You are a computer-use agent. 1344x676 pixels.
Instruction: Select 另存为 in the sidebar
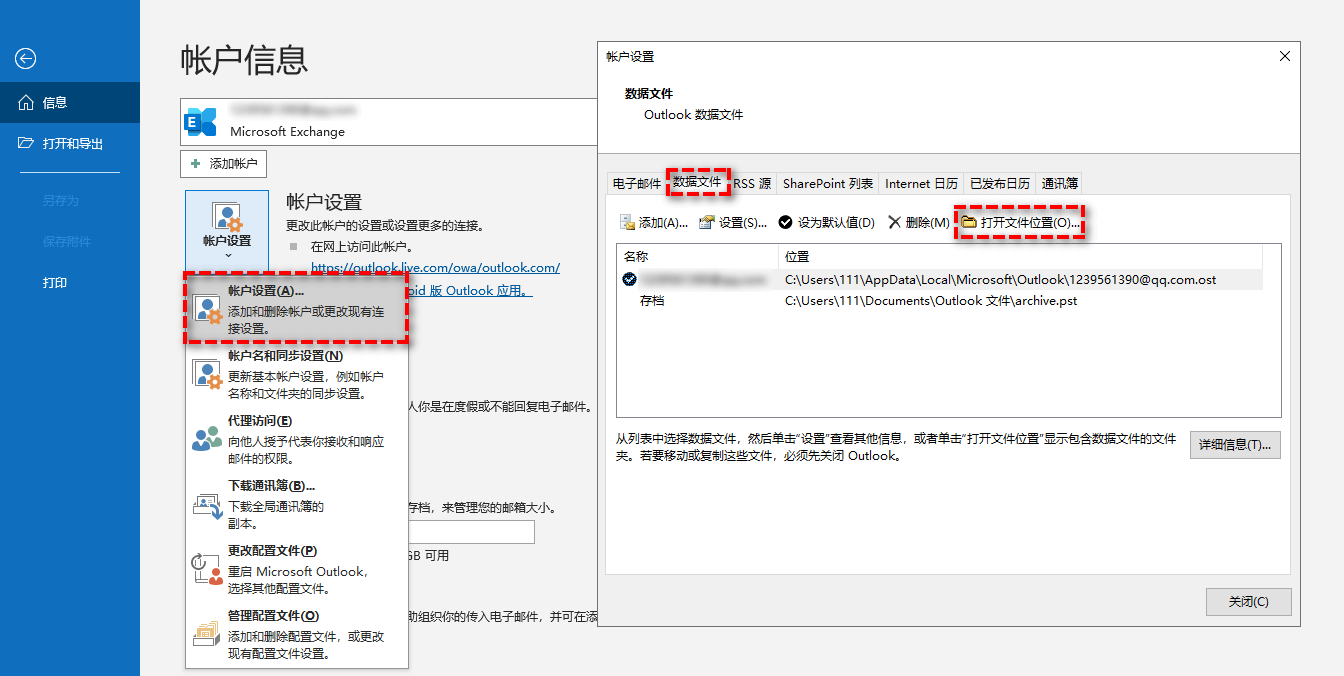[60, 201]
